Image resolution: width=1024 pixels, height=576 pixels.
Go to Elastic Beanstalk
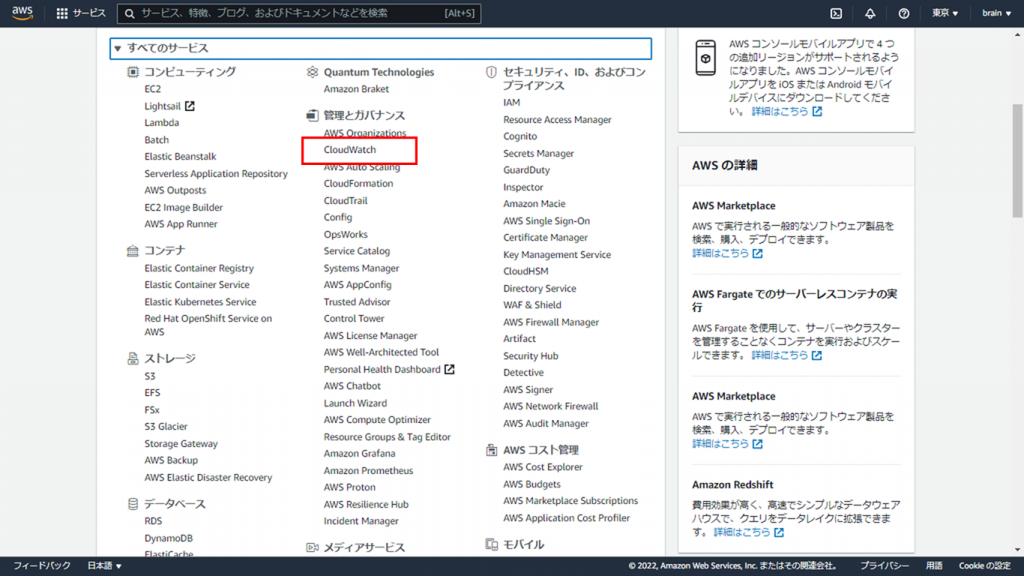click(180, 156)
